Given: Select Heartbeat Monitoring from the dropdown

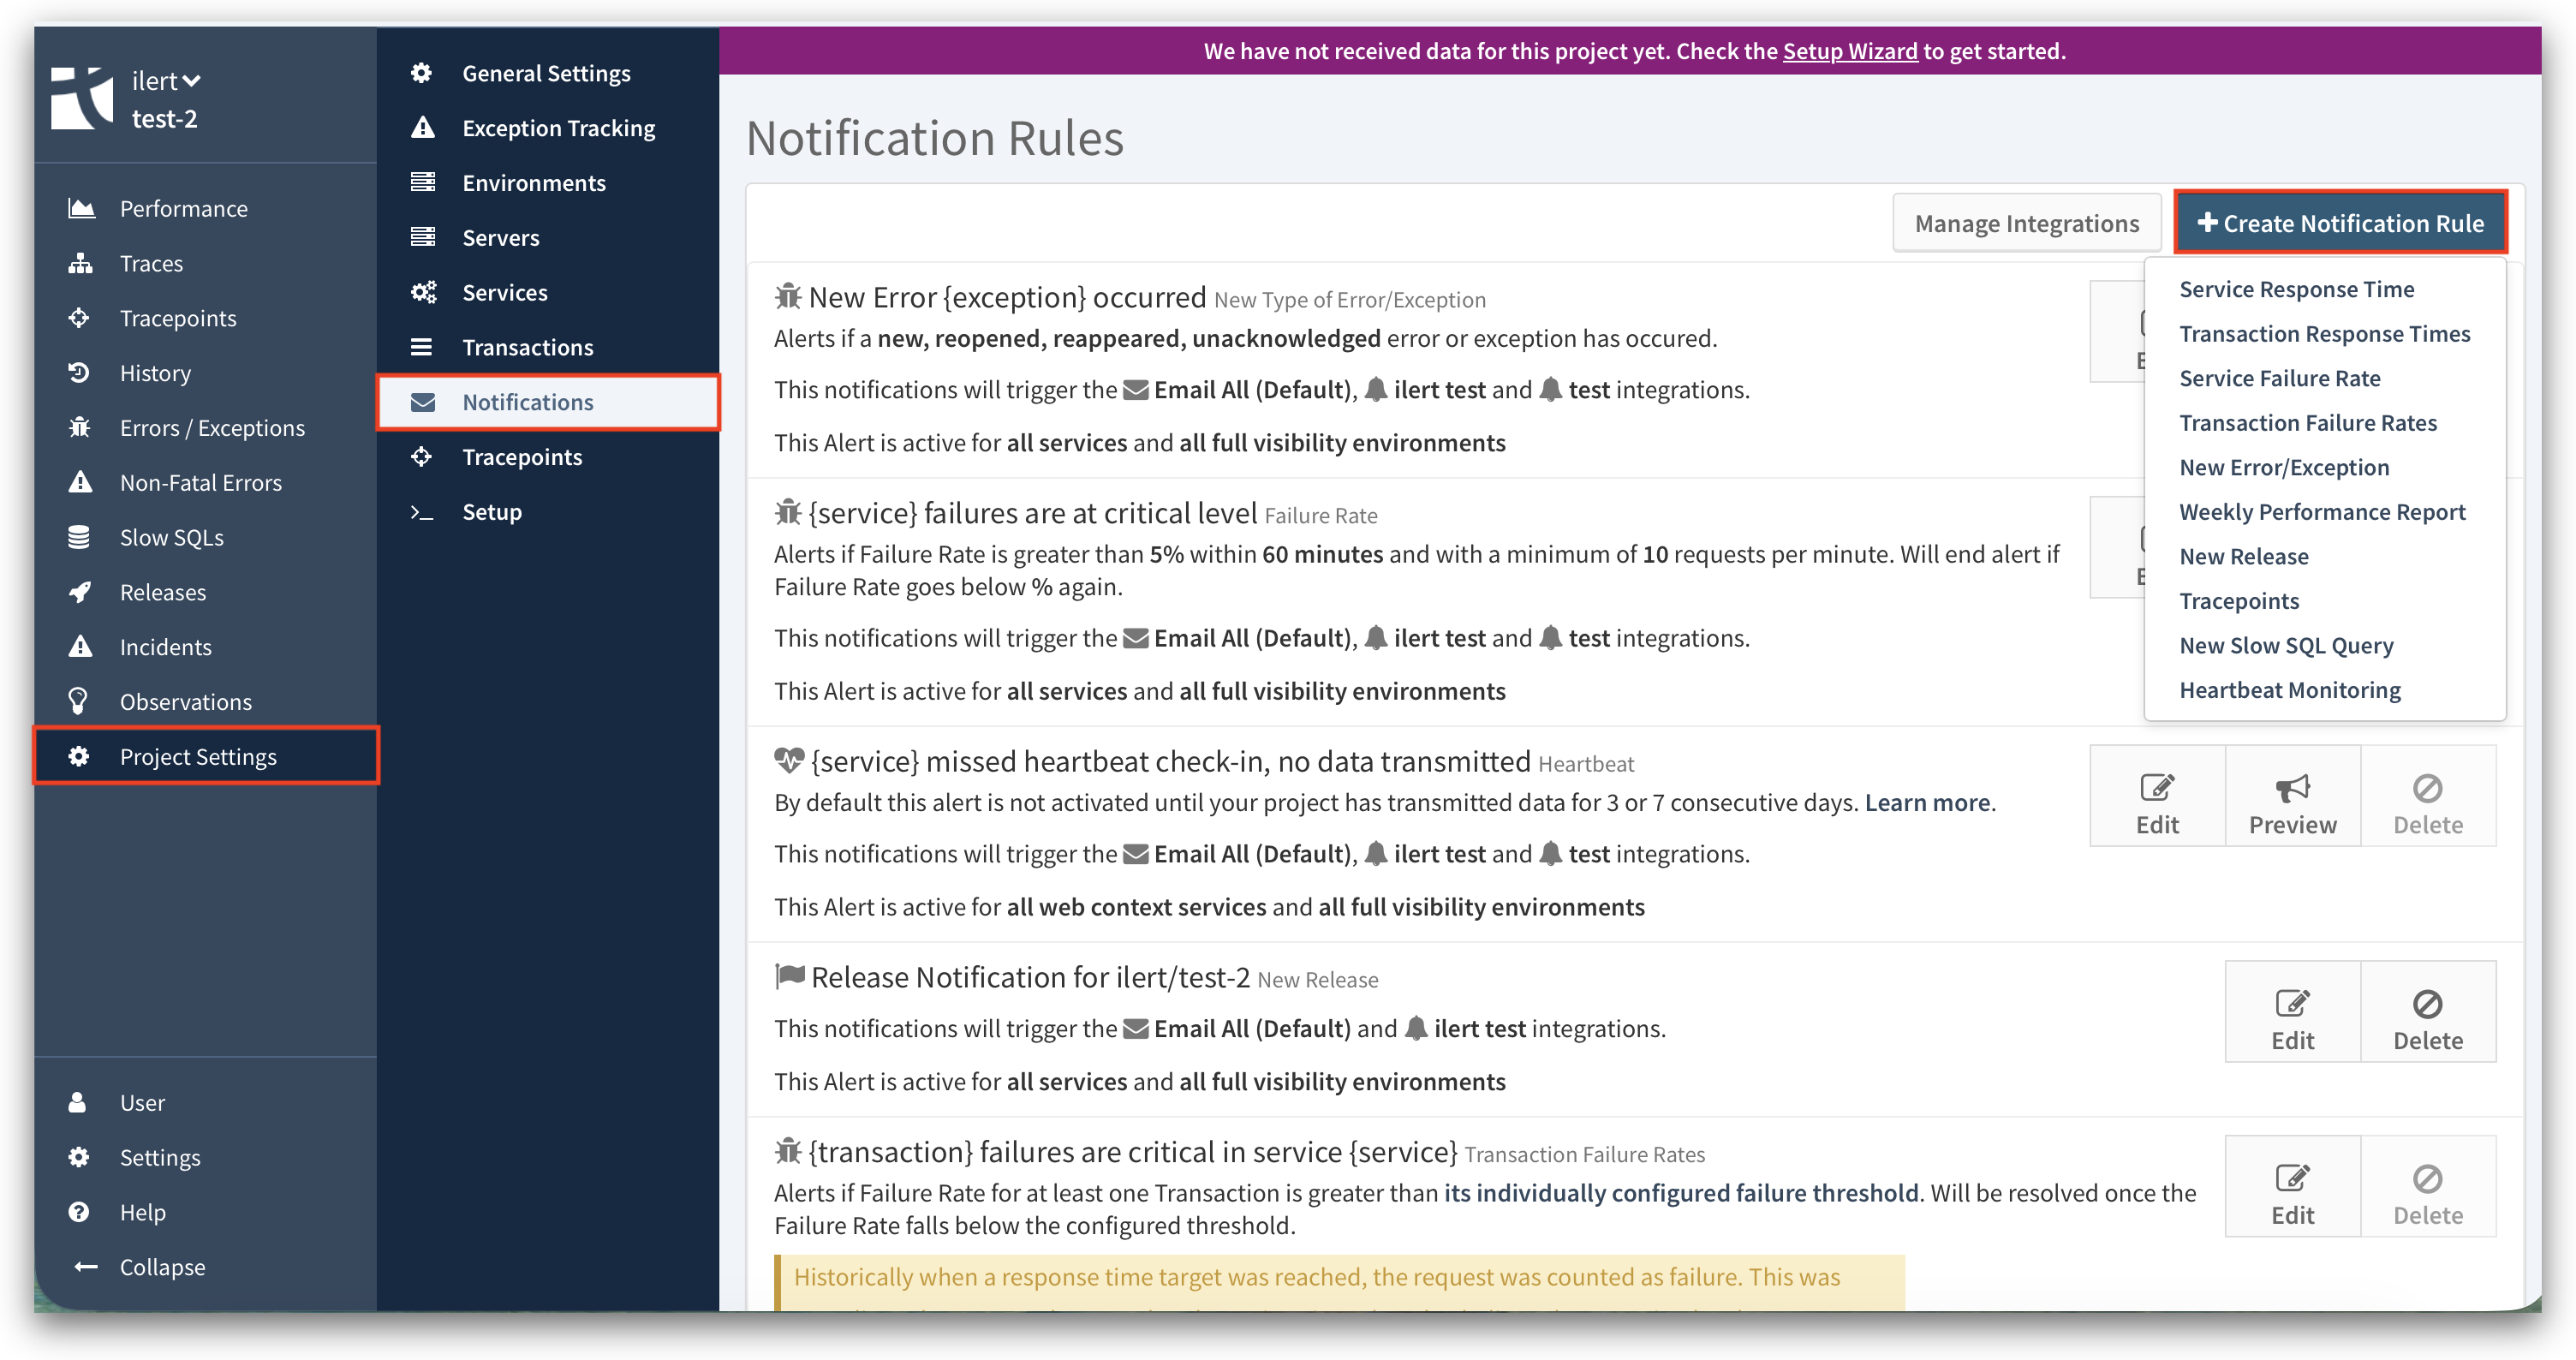Looking at the screenshot, I should pos(2289,690).
